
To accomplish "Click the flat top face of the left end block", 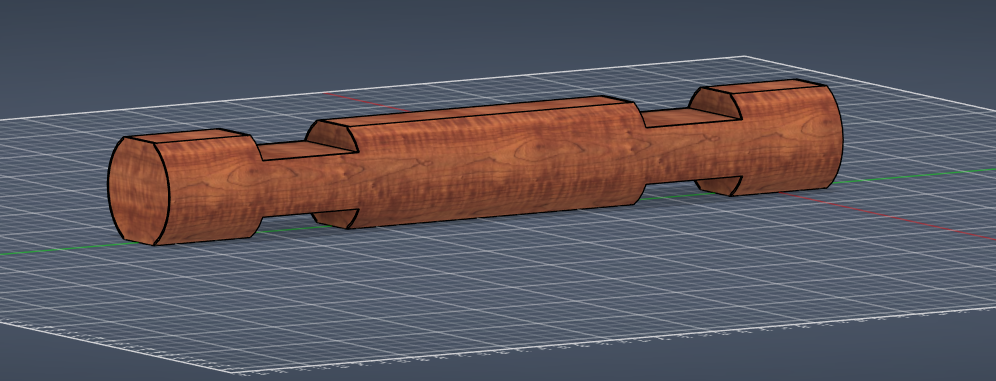I will point(189,136).
